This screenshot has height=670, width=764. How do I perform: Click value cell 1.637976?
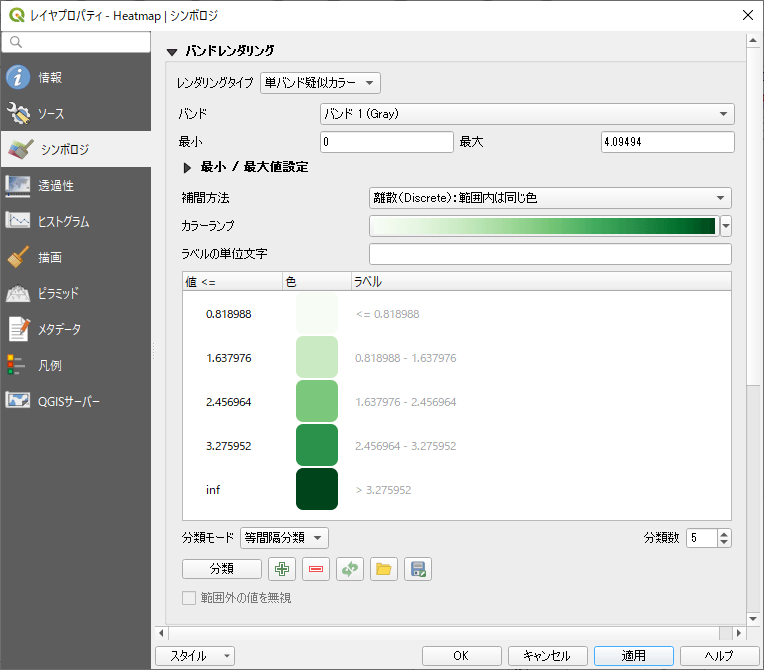click(229, 358)
